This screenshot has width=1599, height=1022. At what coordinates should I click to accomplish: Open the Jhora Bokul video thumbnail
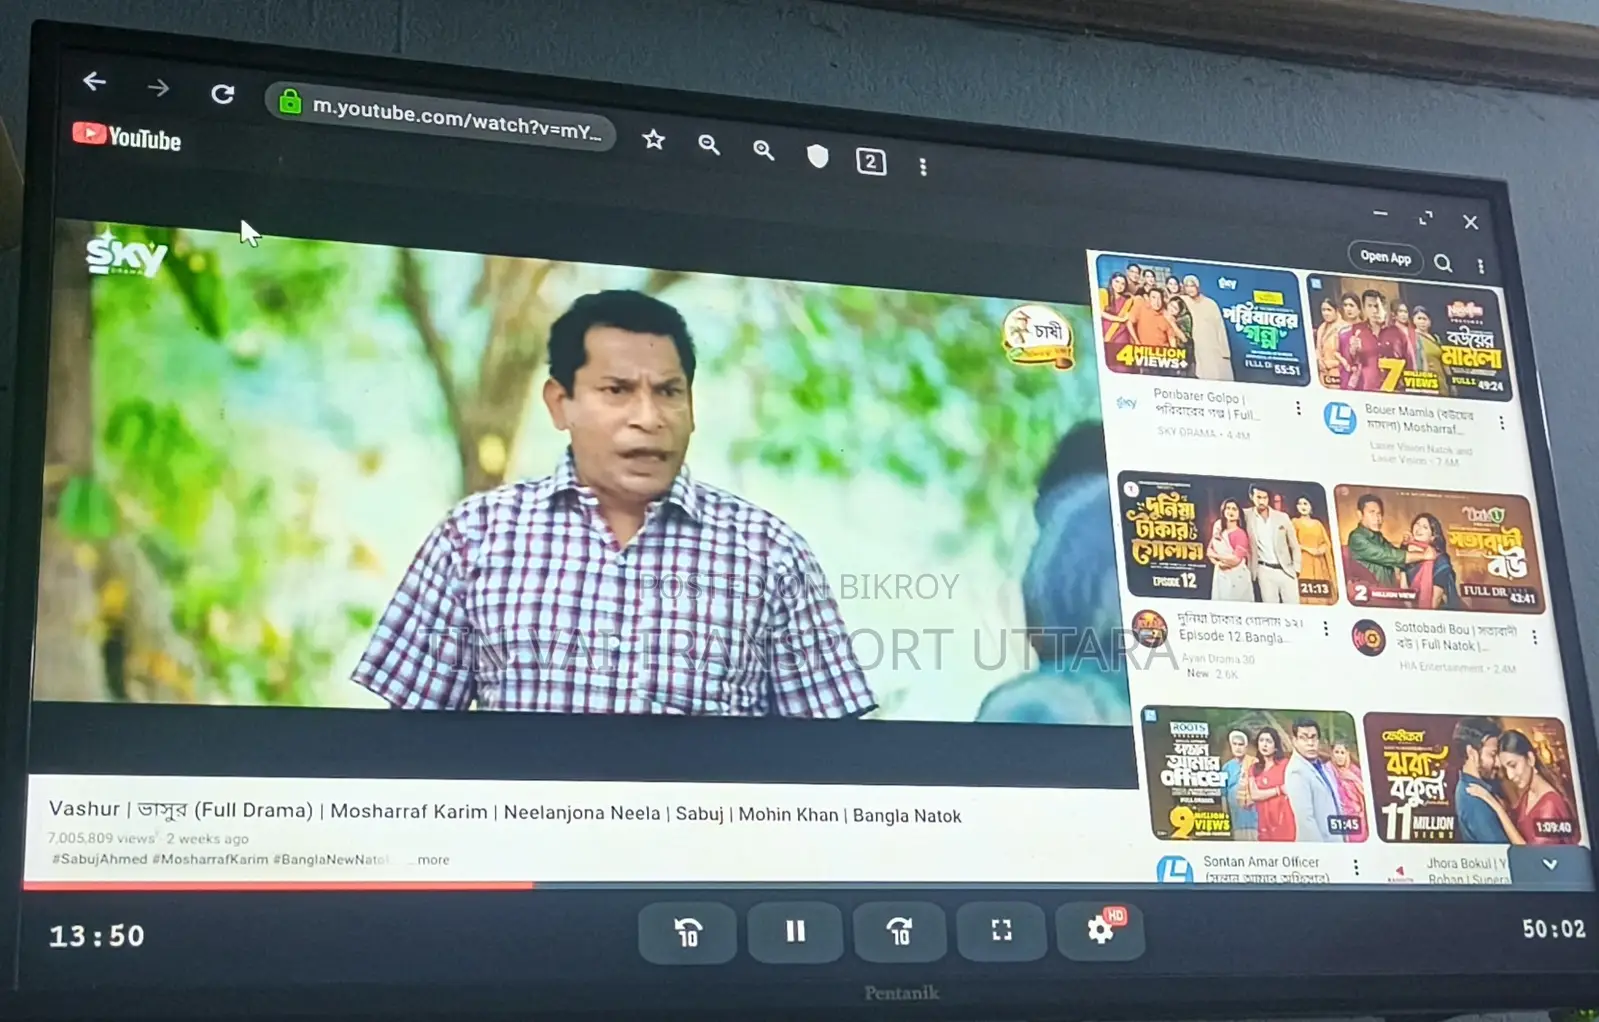[1470, 779]
